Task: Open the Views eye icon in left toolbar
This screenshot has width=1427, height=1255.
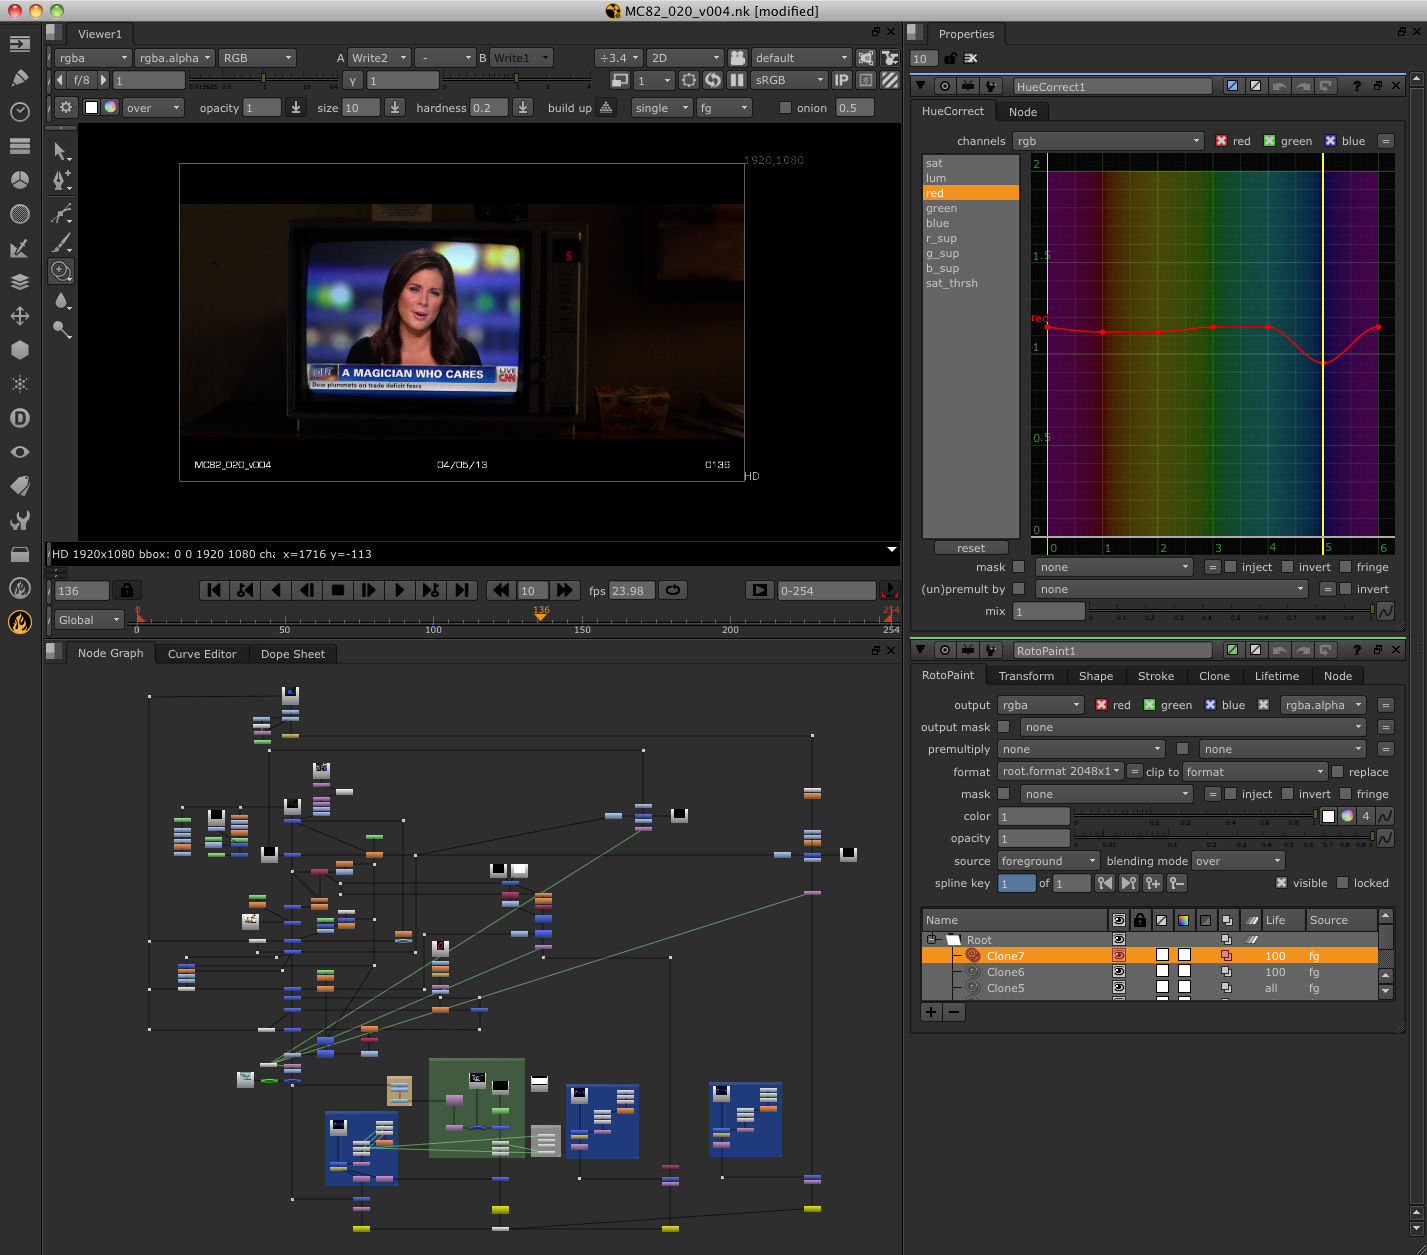Action: tap(19, 452)
